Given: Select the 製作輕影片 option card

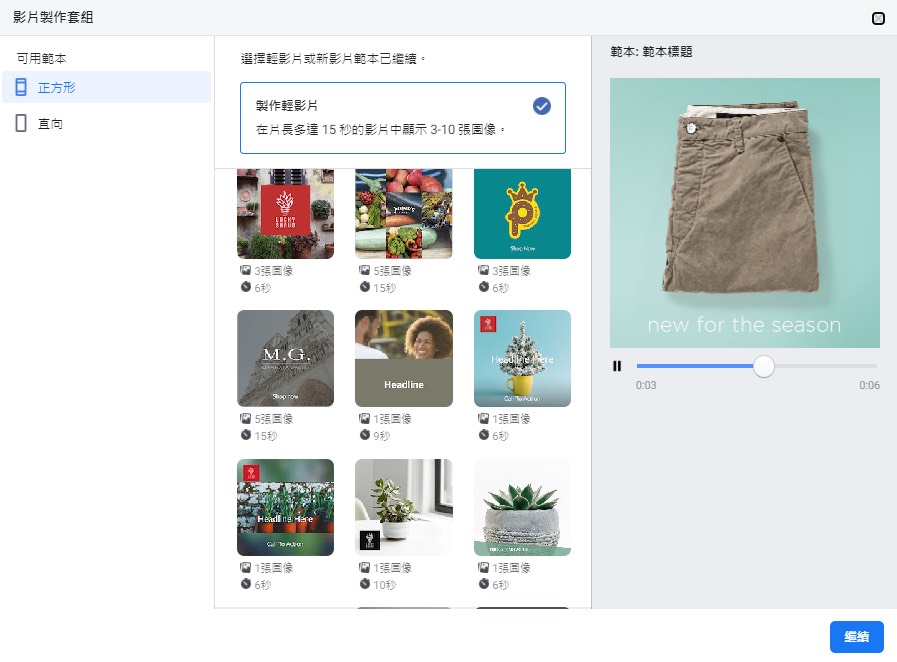Looking at the screenshot, I should [390, 117].
